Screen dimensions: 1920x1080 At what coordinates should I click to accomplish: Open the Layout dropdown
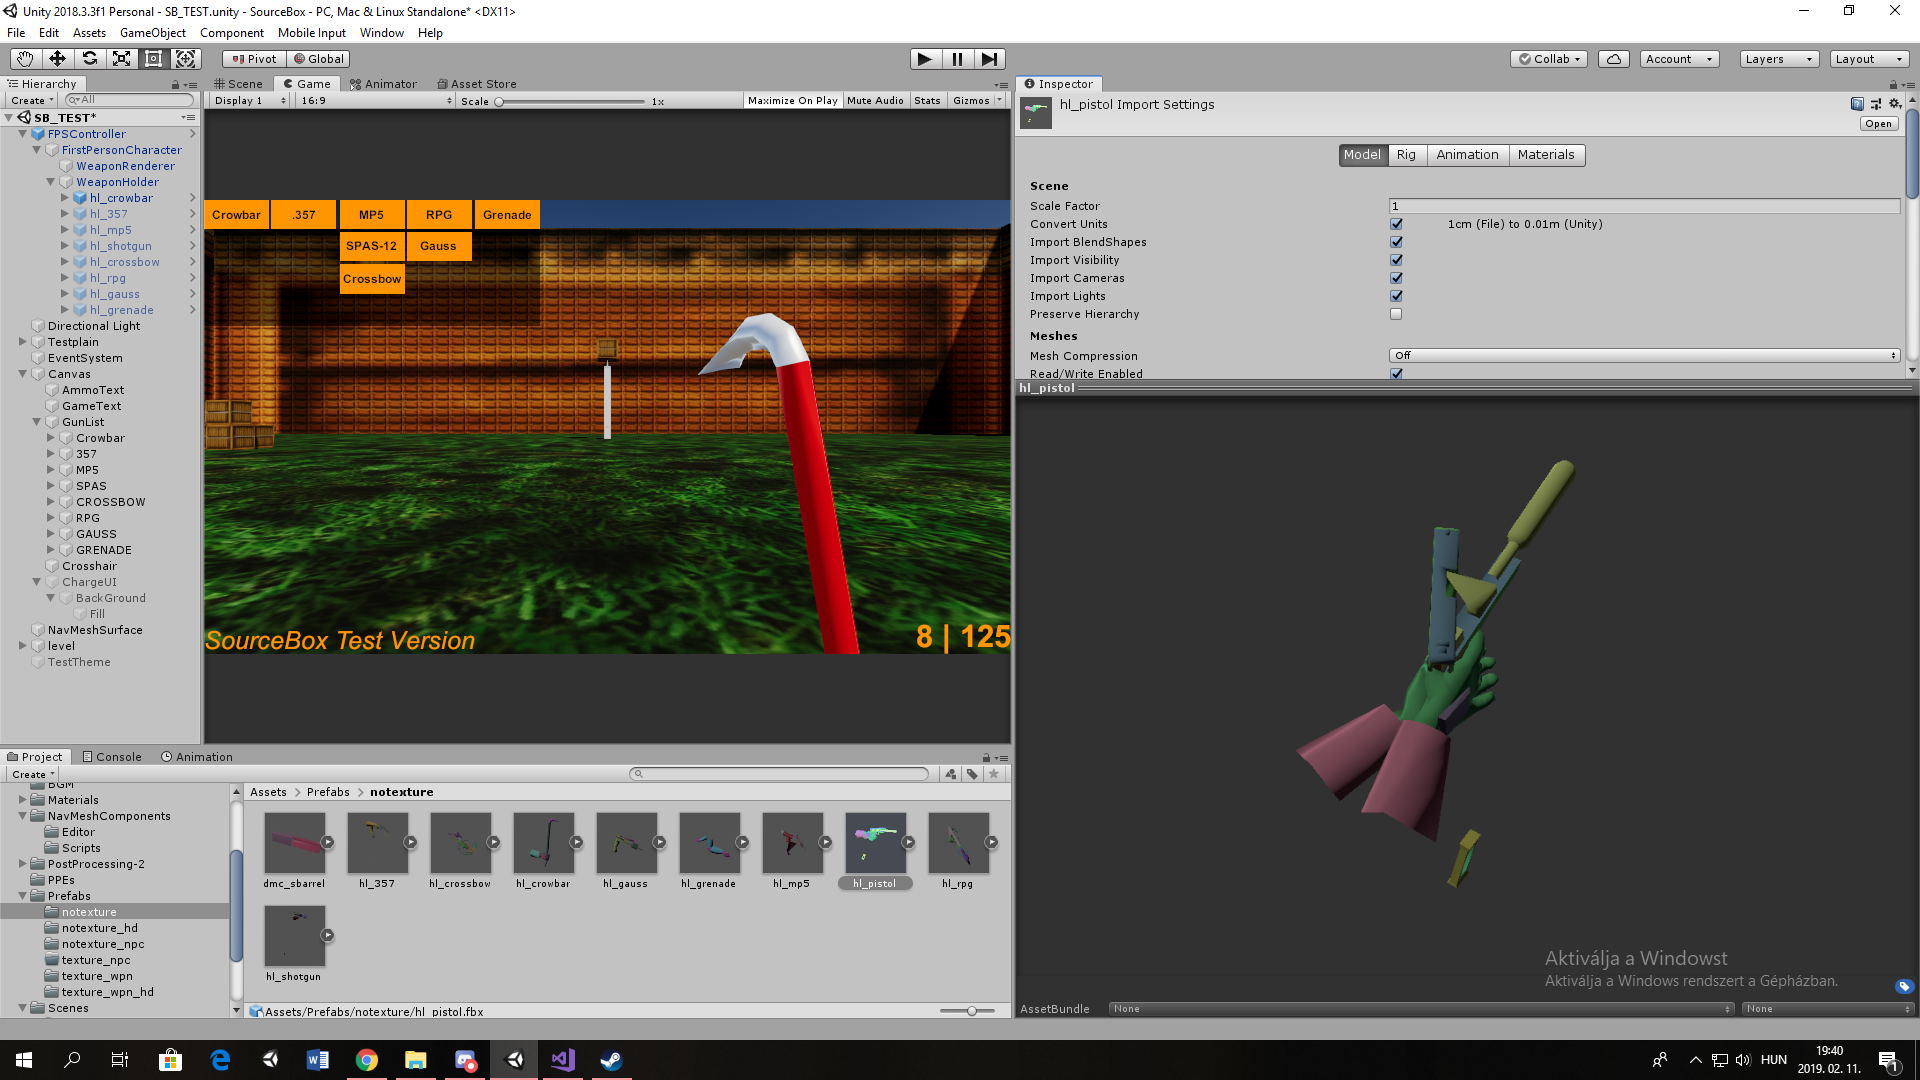(1869, 59)
